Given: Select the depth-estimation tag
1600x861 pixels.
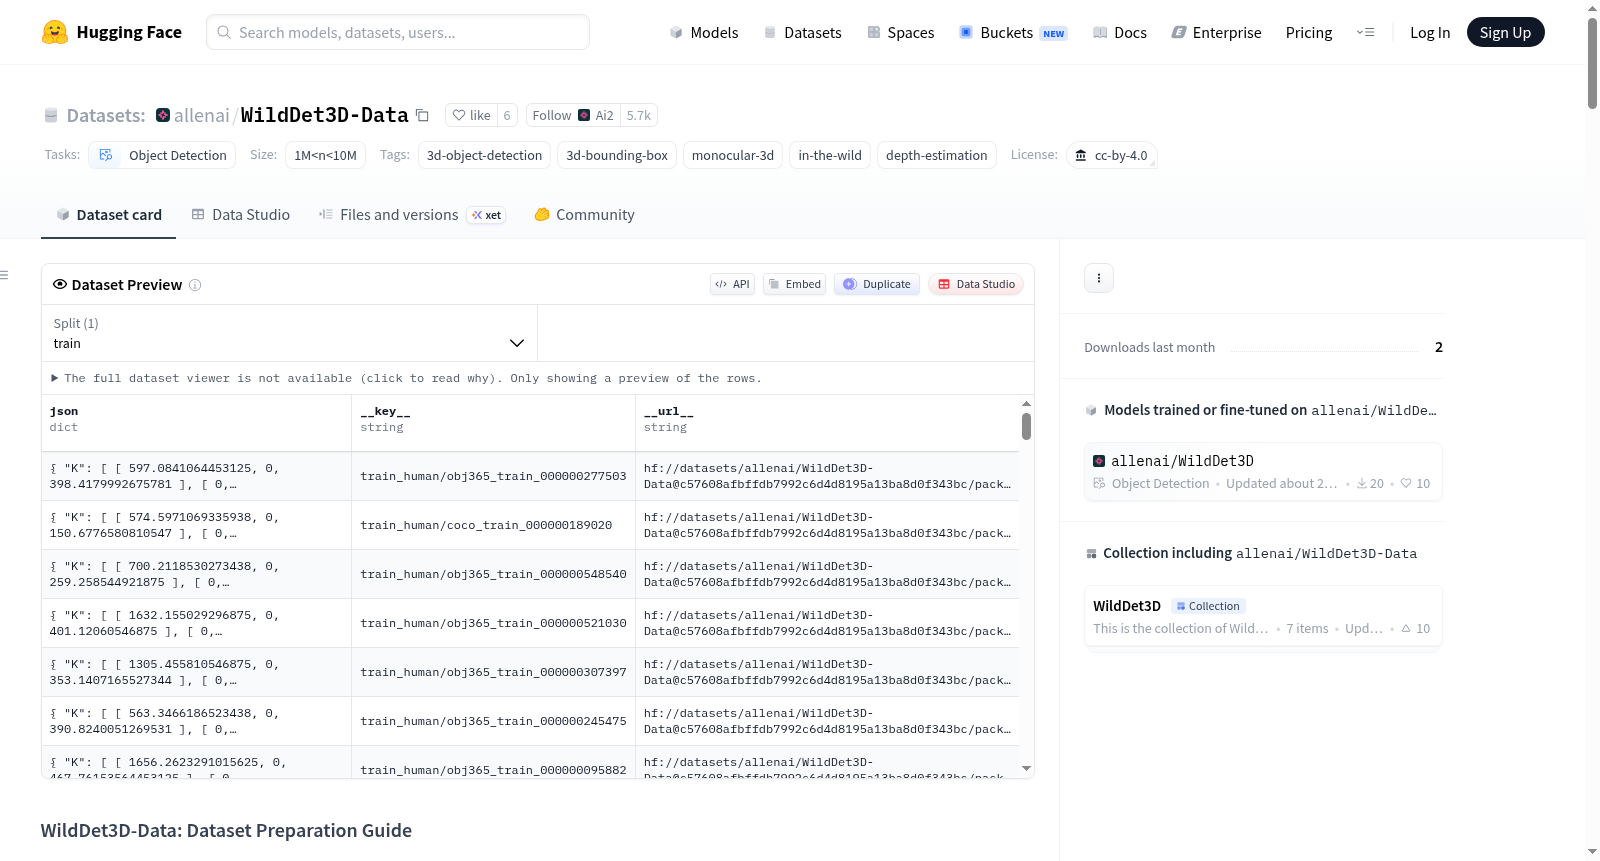Looking at the screenshot, I should tap(937, 155).
